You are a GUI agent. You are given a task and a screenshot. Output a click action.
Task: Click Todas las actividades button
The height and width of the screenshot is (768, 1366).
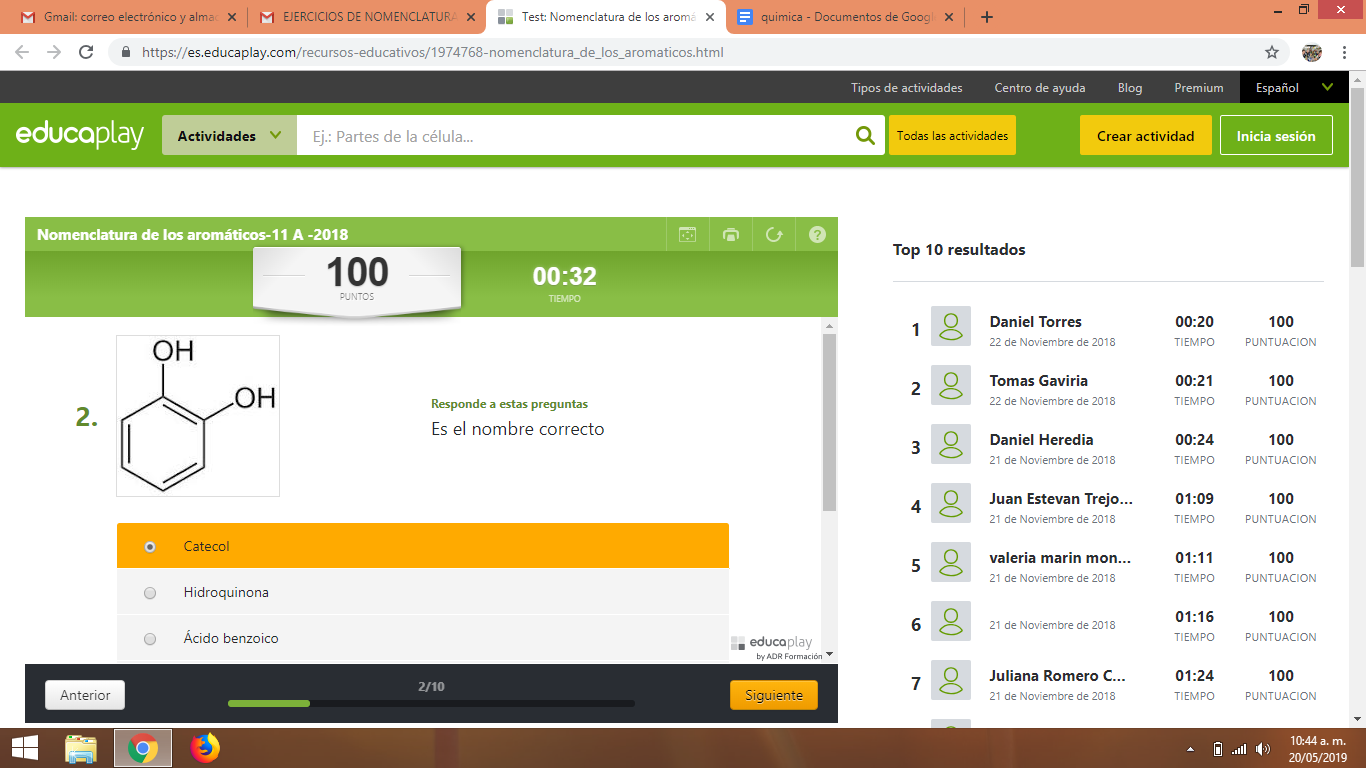952,135
